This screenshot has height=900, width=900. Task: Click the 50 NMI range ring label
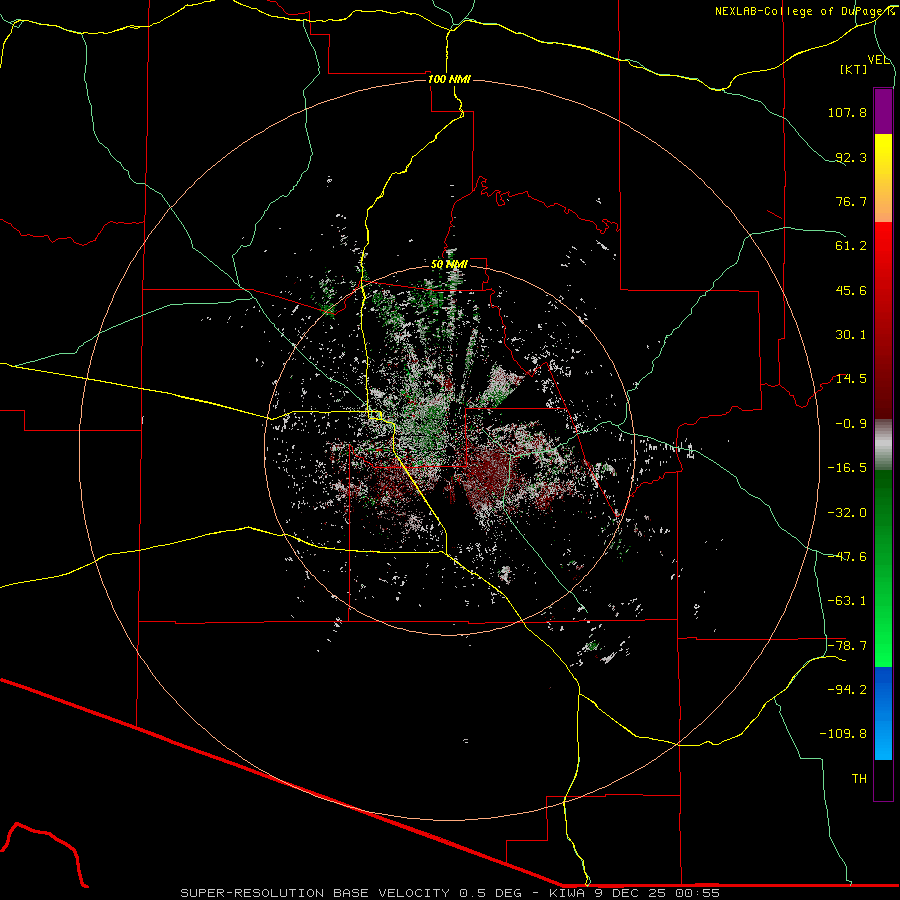click(x=449, y=265)
